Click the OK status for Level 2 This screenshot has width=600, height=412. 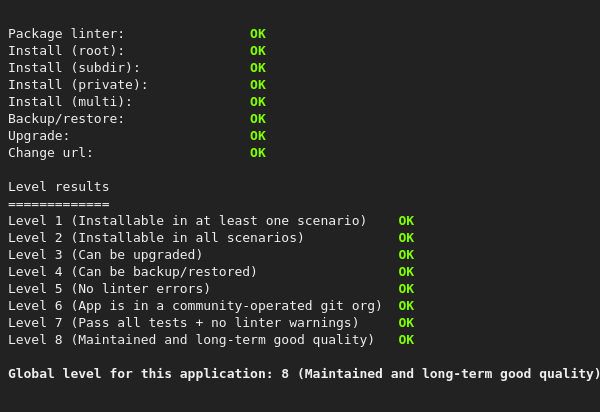pos(406,238)
